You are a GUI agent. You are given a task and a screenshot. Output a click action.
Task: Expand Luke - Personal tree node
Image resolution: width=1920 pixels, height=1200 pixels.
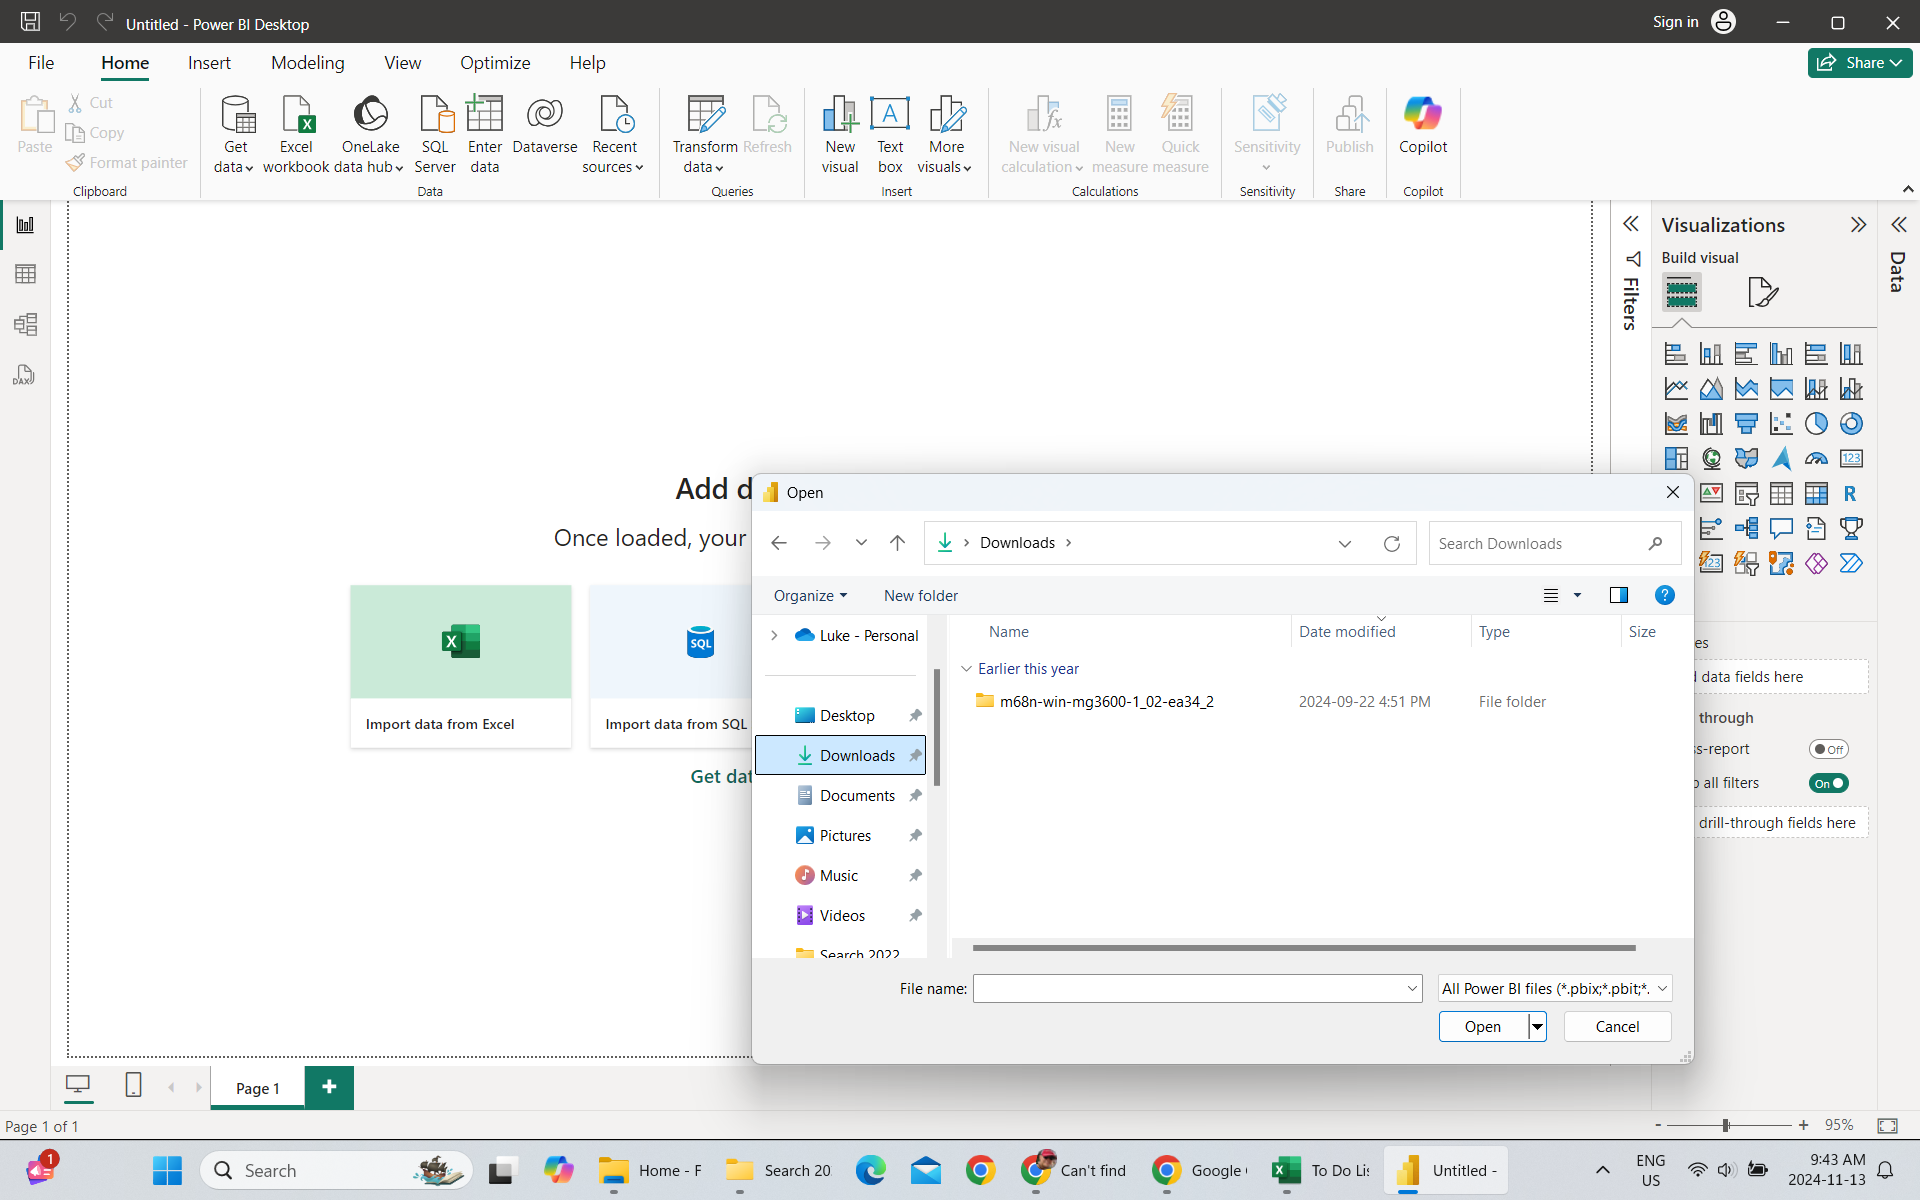(774, 635)
